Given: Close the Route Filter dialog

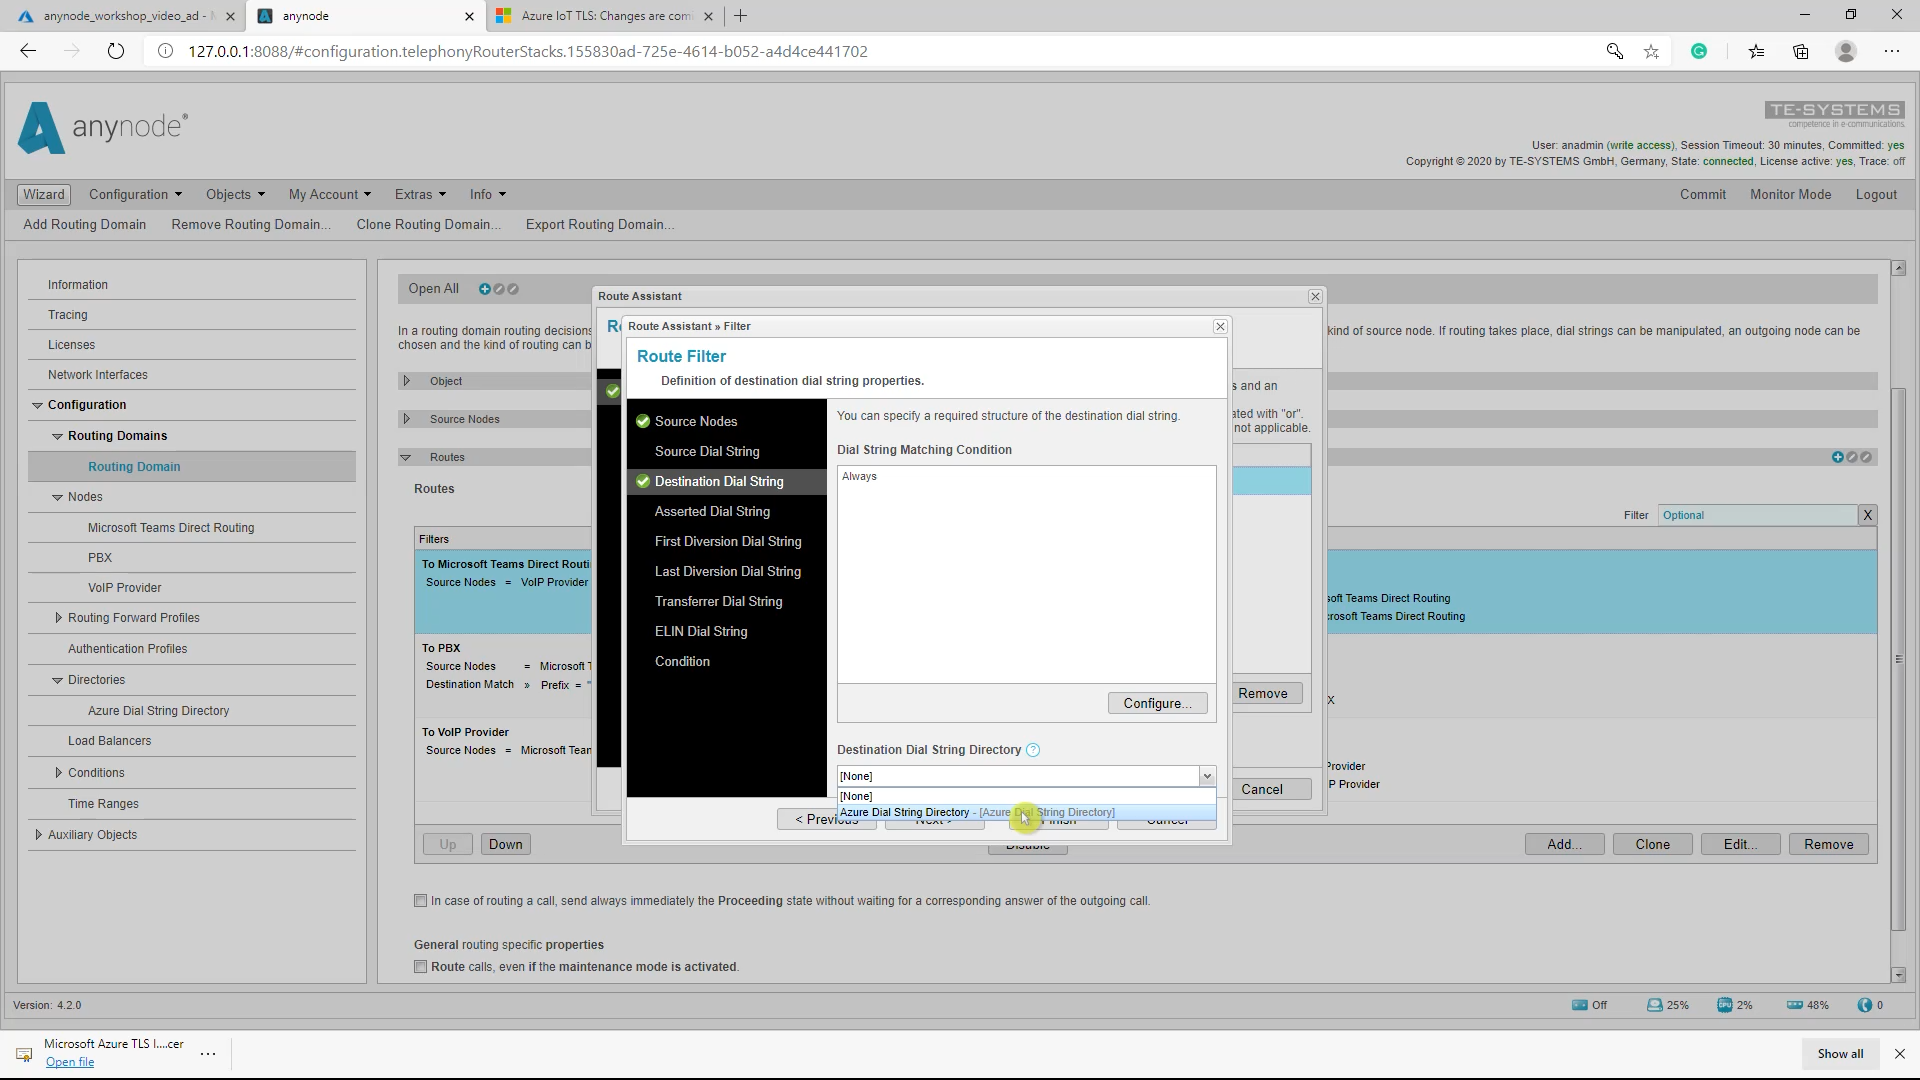Looking at the screenshot, I should click(1220, 327).
